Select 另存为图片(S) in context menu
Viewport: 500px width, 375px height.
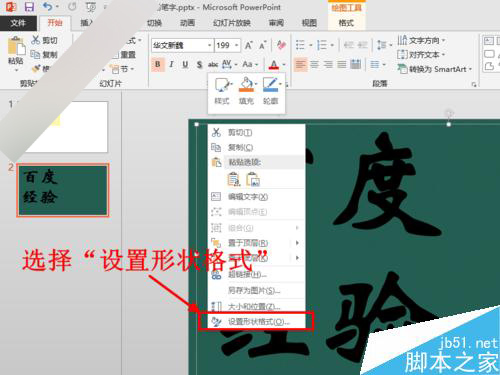point(256,290)
